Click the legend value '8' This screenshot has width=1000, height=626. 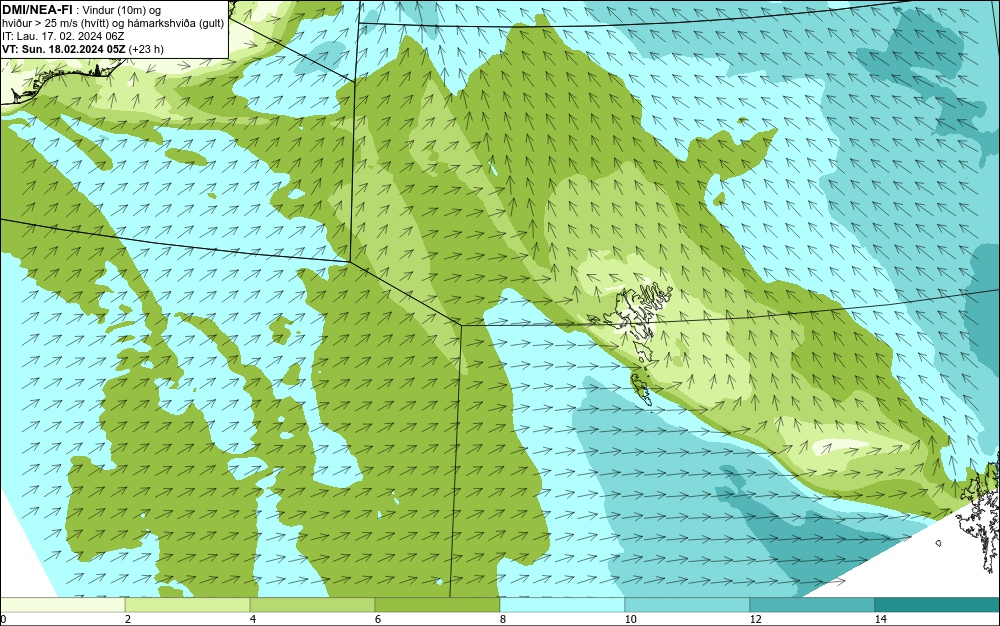tap(503, 619)
